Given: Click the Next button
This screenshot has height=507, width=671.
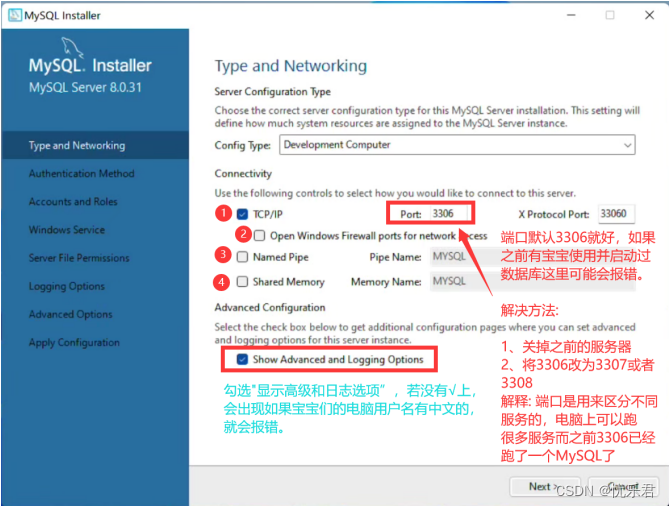Looking at the screenshot, I should 545,487.
